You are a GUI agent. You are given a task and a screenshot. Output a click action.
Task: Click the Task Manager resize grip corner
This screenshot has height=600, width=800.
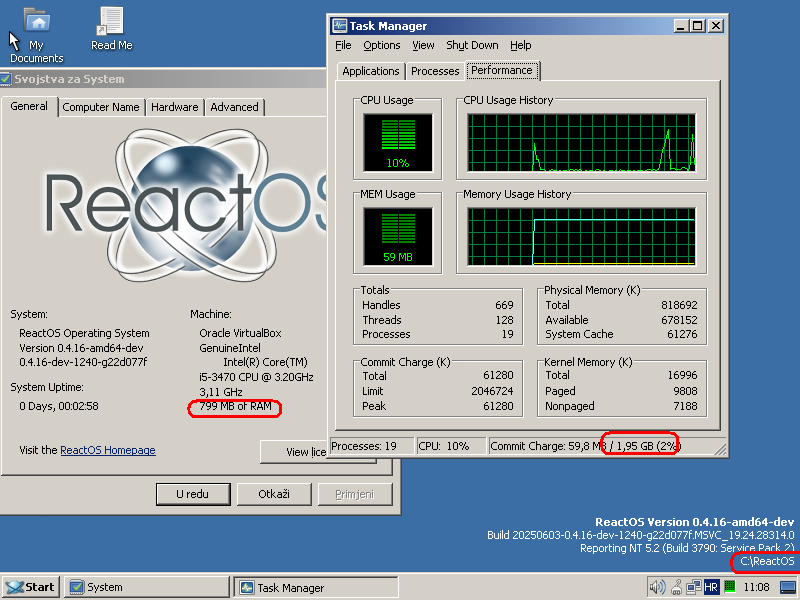(721, 449)
